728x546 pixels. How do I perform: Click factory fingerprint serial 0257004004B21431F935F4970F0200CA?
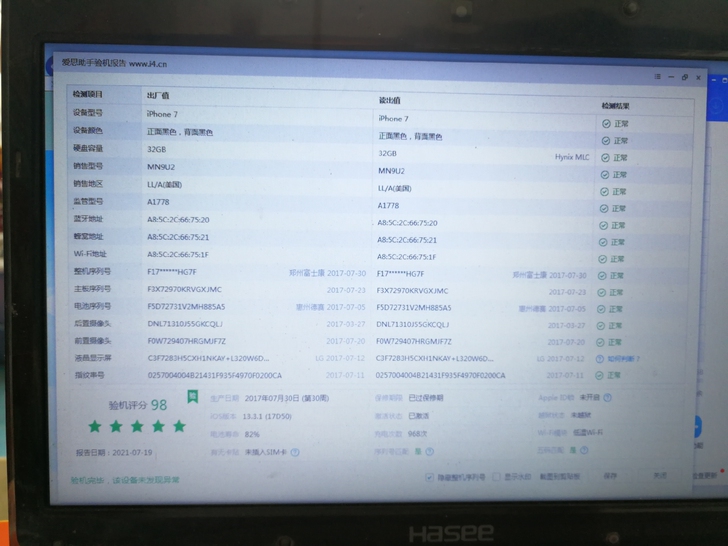click(214, 375)
